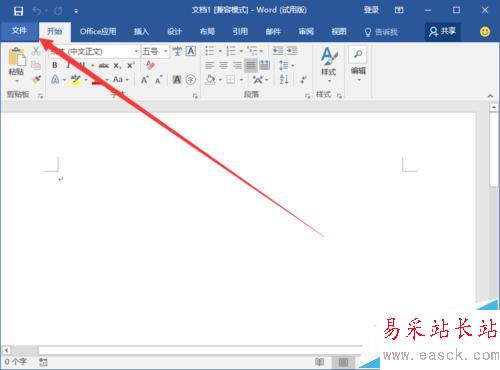This screenshot has height=370, width=500.
Task: Center the paragraph text
Action: [223, 65]
